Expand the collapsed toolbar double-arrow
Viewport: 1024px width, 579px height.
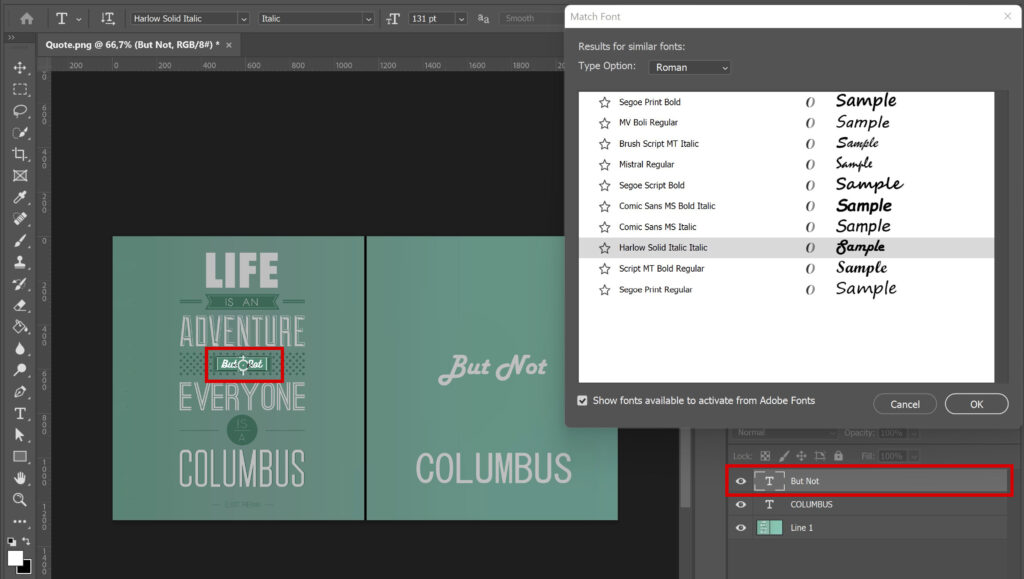pos(11,37)
